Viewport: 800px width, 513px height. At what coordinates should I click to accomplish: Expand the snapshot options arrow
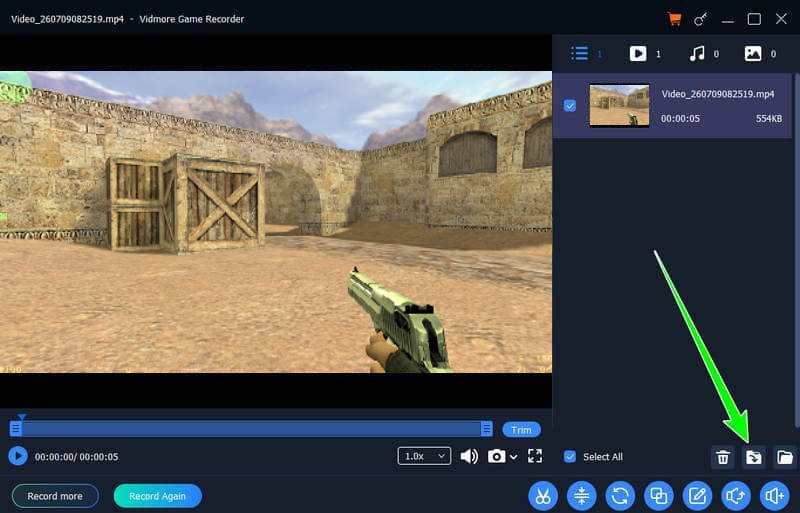tap(514, 457)
